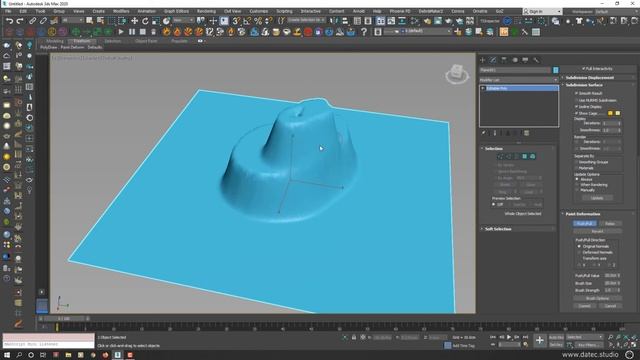Toggle the Percent Snap icon
The width and height of the screenshot is (640, 360).
258,20
